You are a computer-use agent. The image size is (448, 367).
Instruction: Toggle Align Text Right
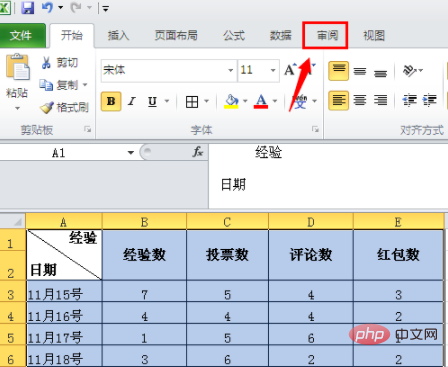coord(380,100)
